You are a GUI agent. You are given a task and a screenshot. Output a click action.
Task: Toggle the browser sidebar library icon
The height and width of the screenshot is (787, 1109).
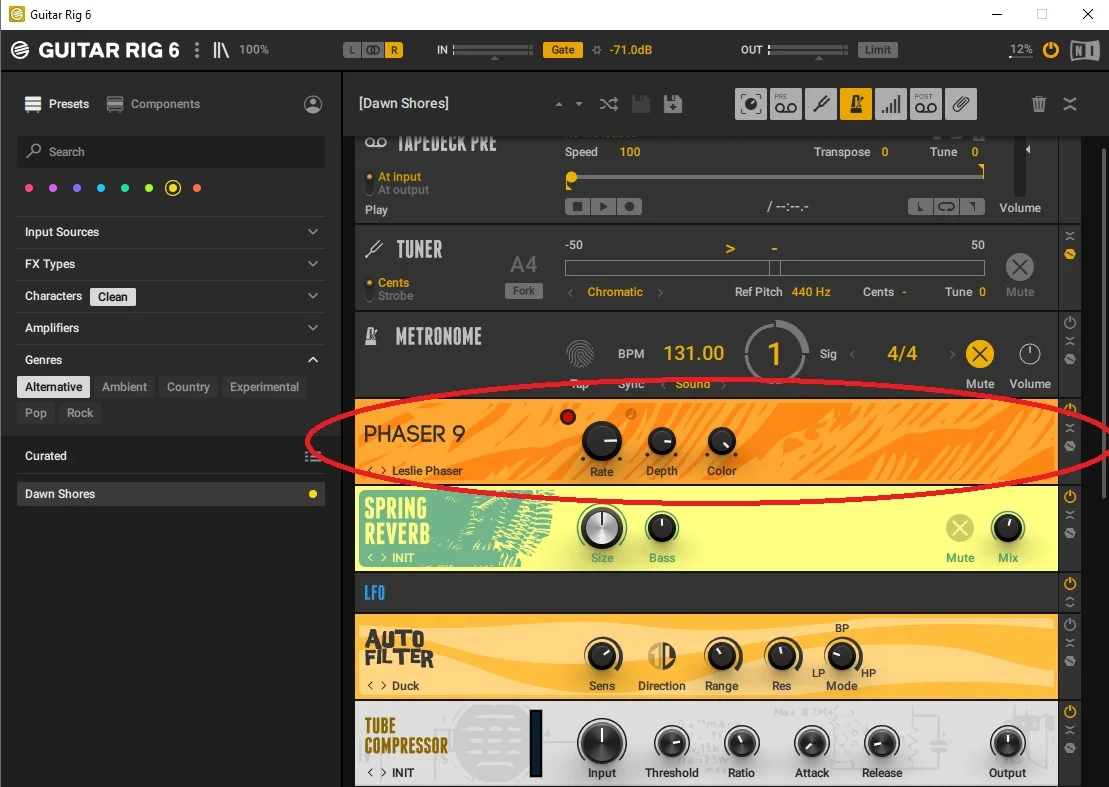pos(221,49)
